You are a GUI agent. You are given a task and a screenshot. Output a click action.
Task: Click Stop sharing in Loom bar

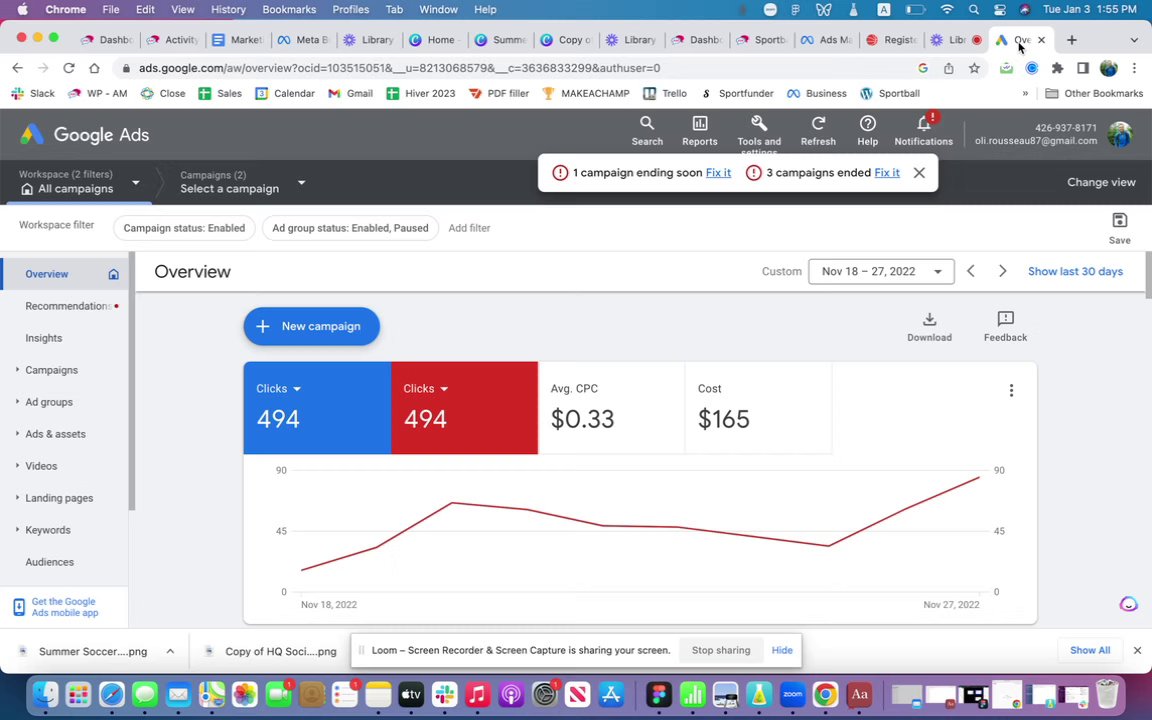pos(721,650)
